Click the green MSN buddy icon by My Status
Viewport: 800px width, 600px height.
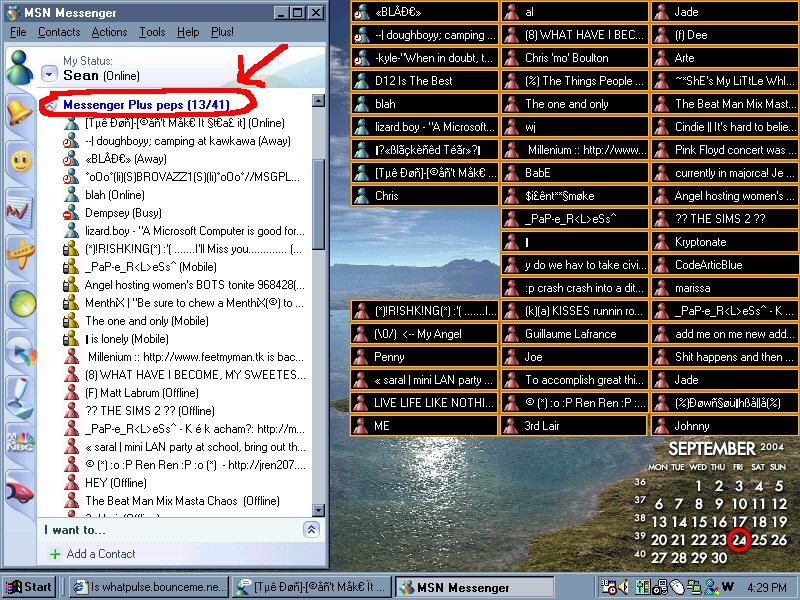[x=20, y=68]
